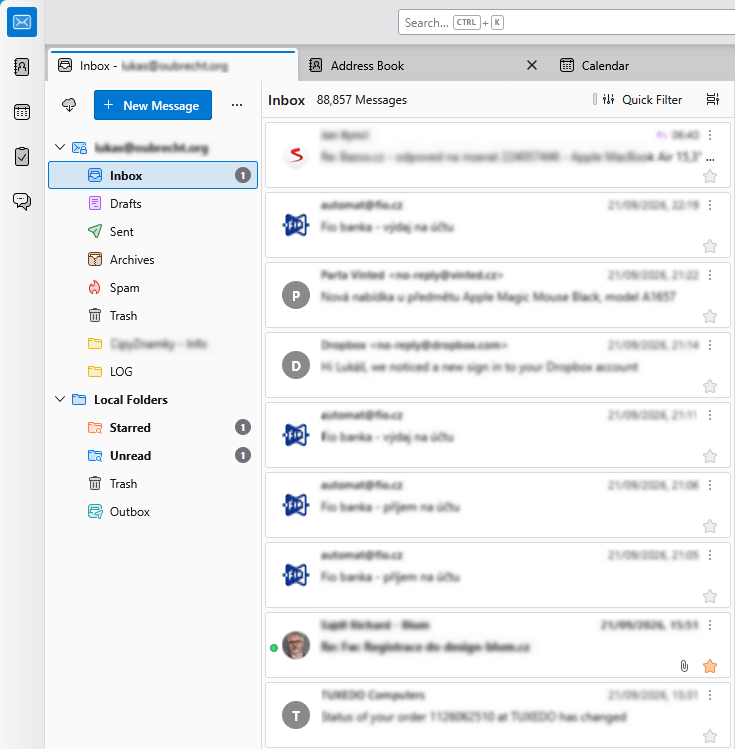735x749 pixels.
Task: Open more menu of first message
Action: 710,135
